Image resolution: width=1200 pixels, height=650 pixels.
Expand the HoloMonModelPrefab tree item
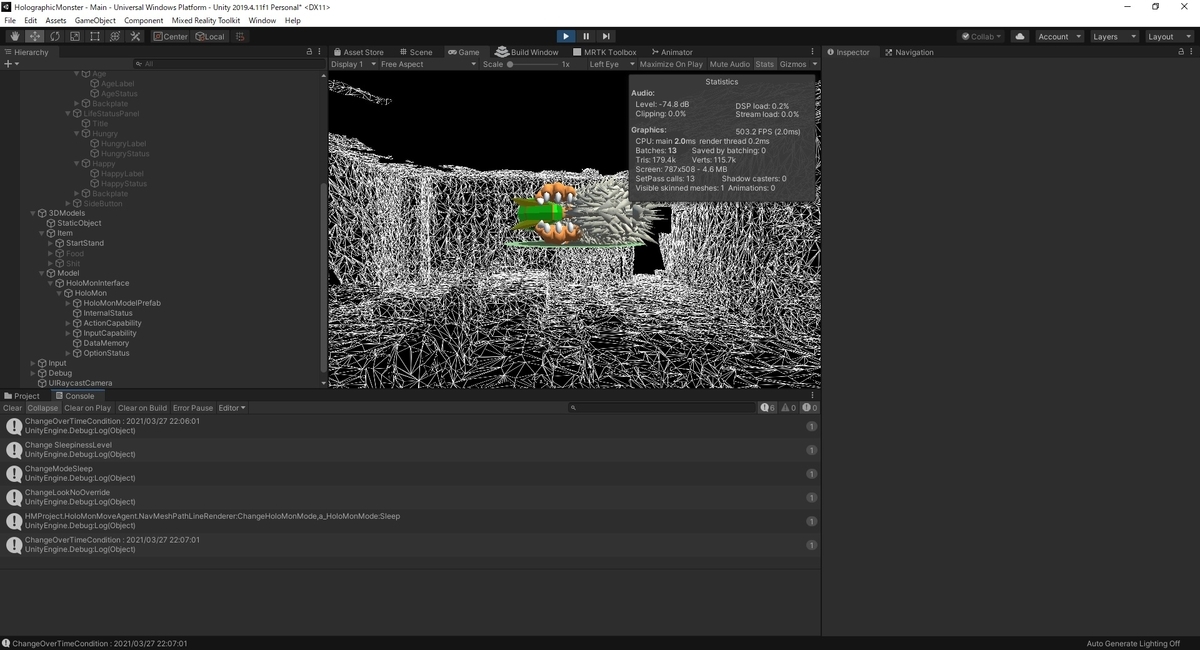[66, 303]
